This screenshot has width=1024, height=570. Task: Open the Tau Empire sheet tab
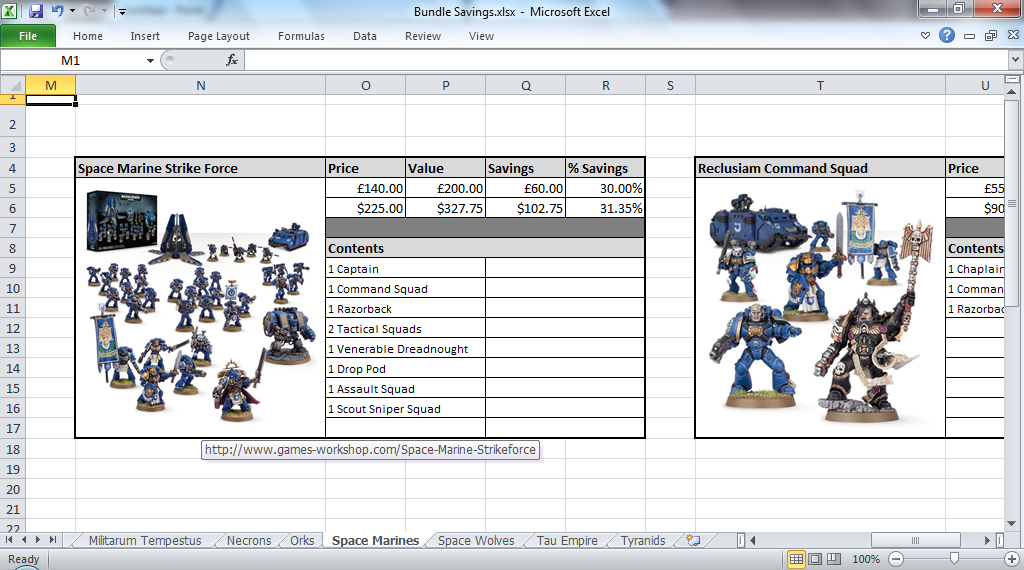click(567, 541)
